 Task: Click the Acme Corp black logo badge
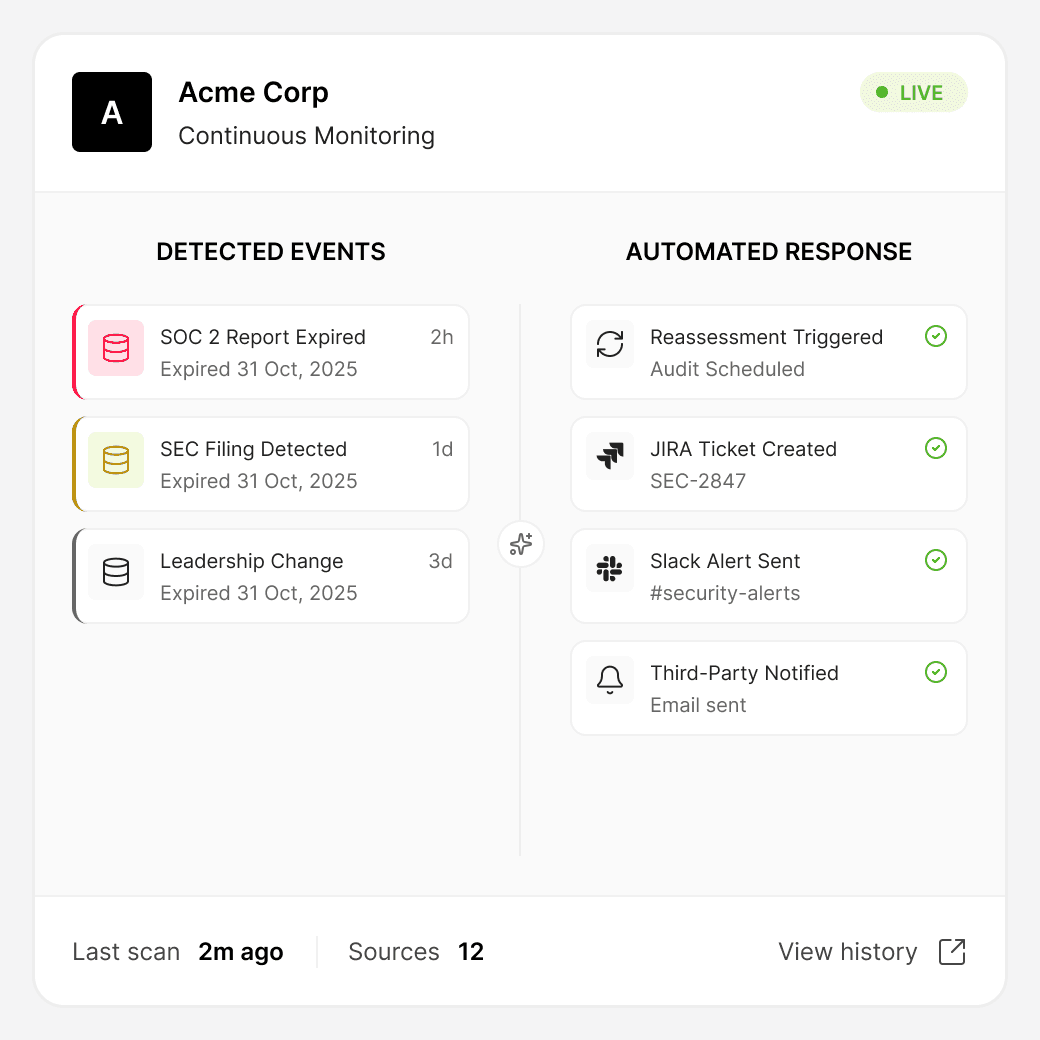tap(112, 112)
